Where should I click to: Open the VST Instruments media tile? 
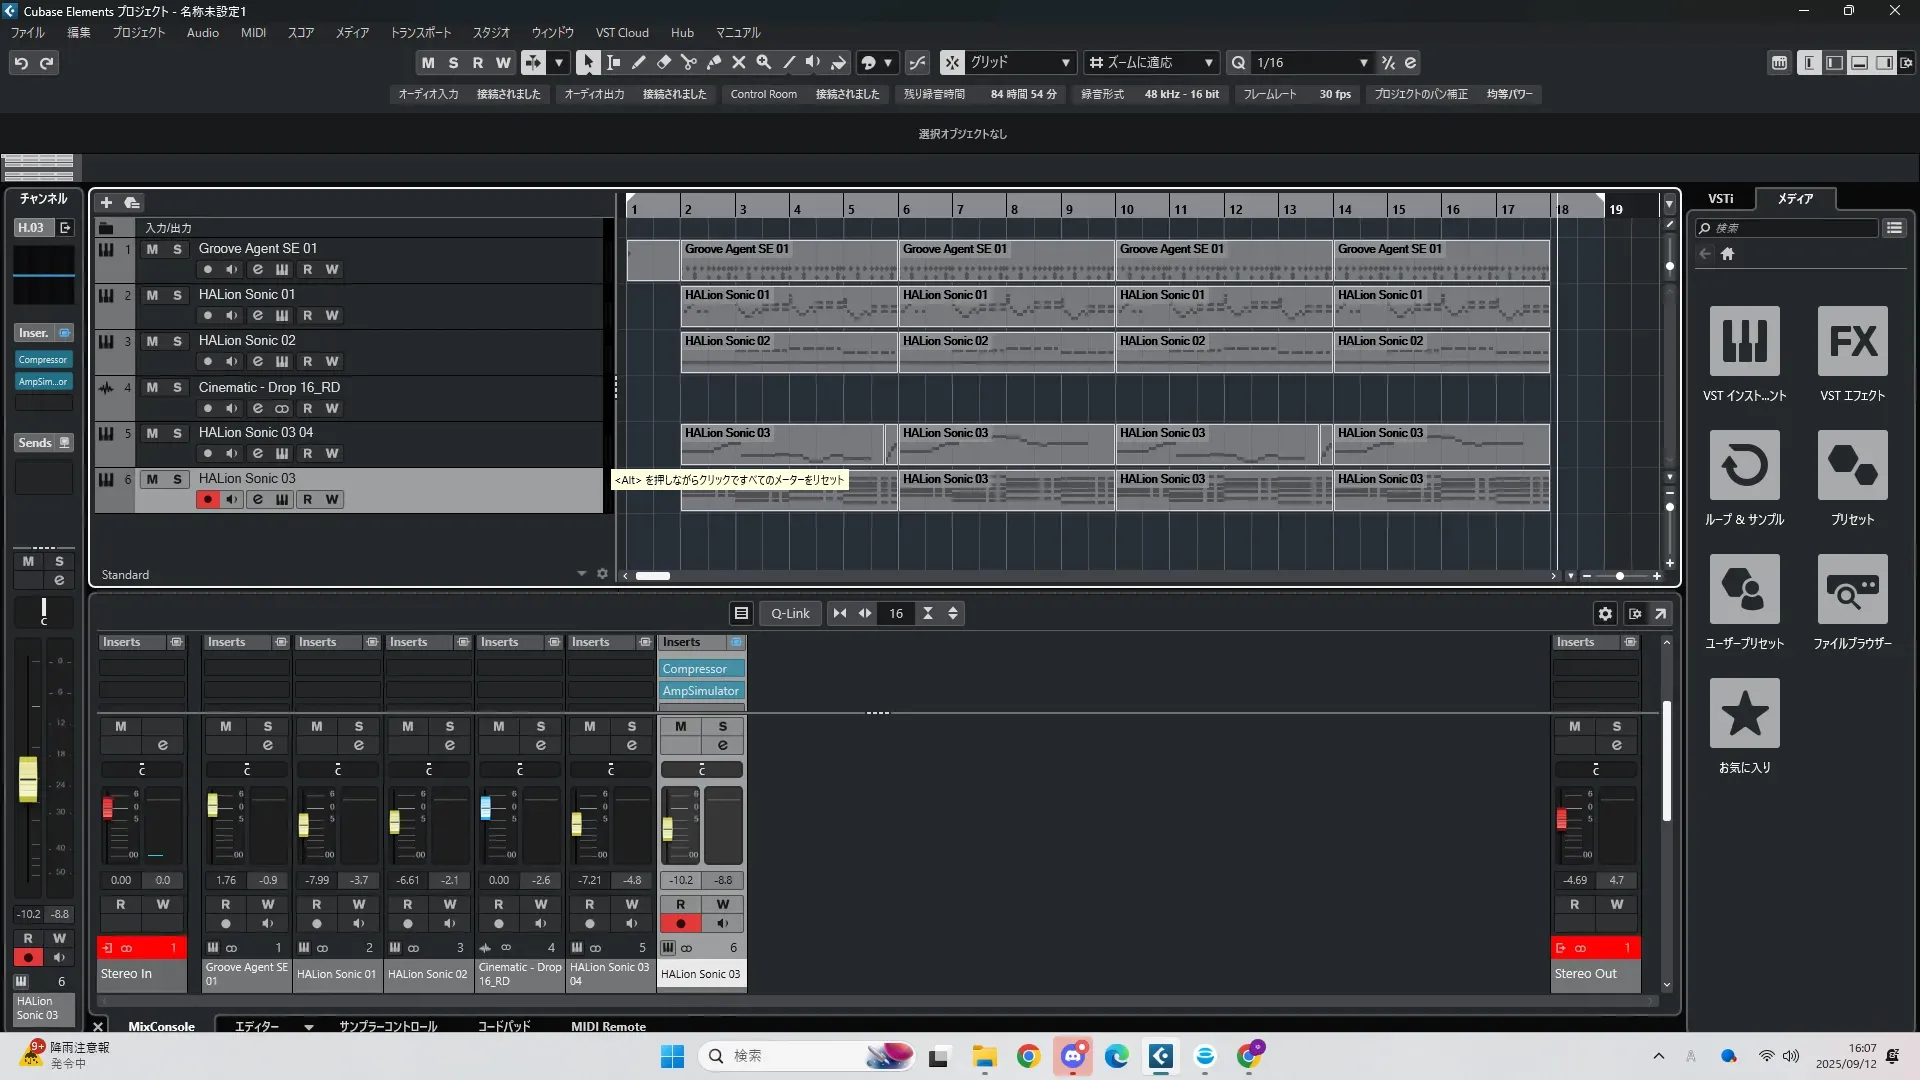click(1744, 342)
